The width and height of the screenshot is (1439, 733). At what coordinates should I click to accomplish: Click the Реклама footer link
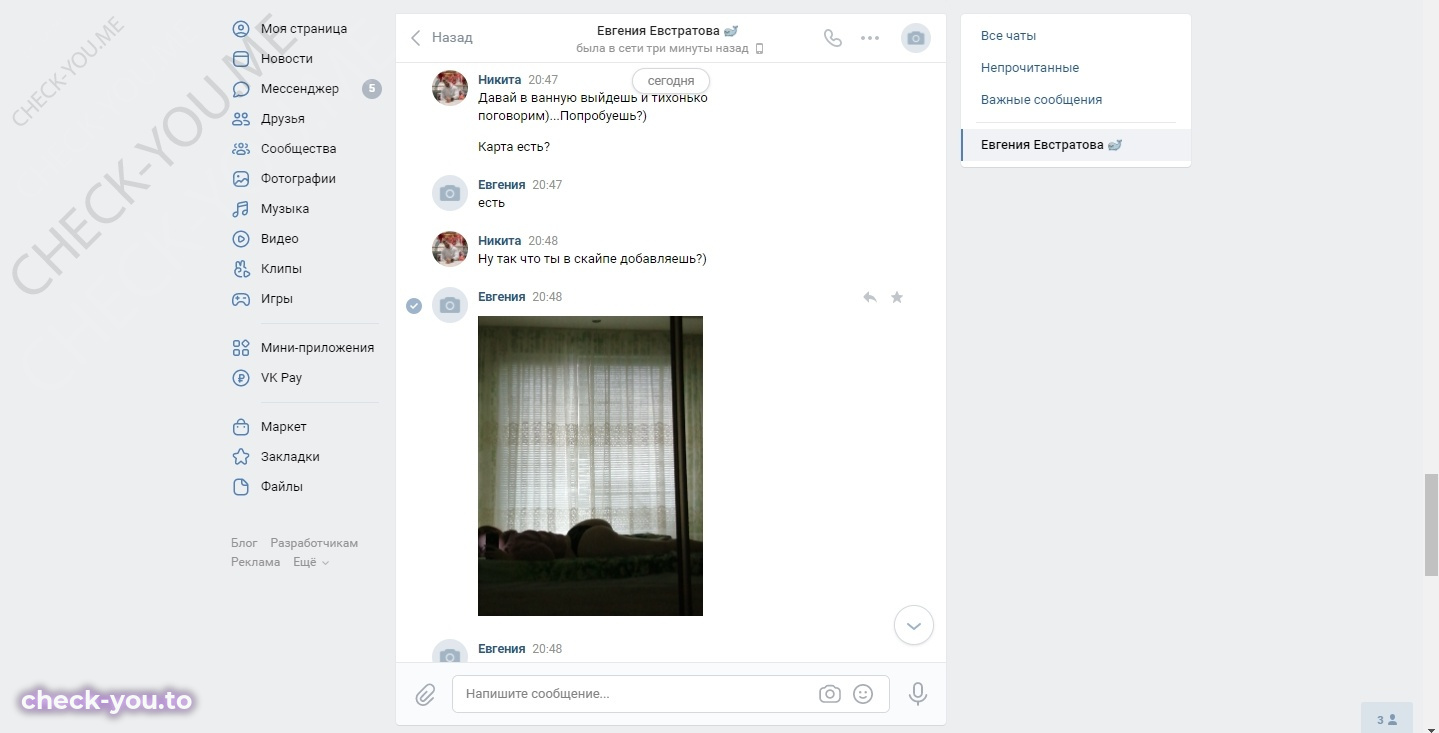256,562
